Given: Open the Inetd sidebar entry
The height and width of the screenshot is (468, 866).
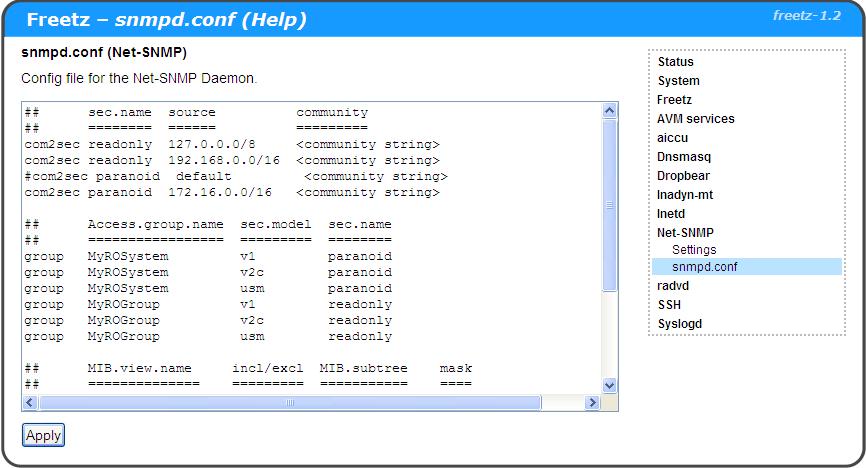Looking at the screenshot, I should coord(672,214).
